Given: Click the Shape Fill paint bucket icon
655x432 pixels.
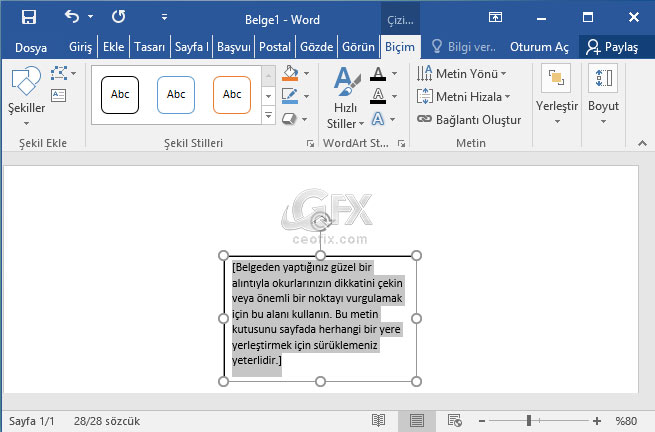Looking at the screenshot, I should point(290,74).
